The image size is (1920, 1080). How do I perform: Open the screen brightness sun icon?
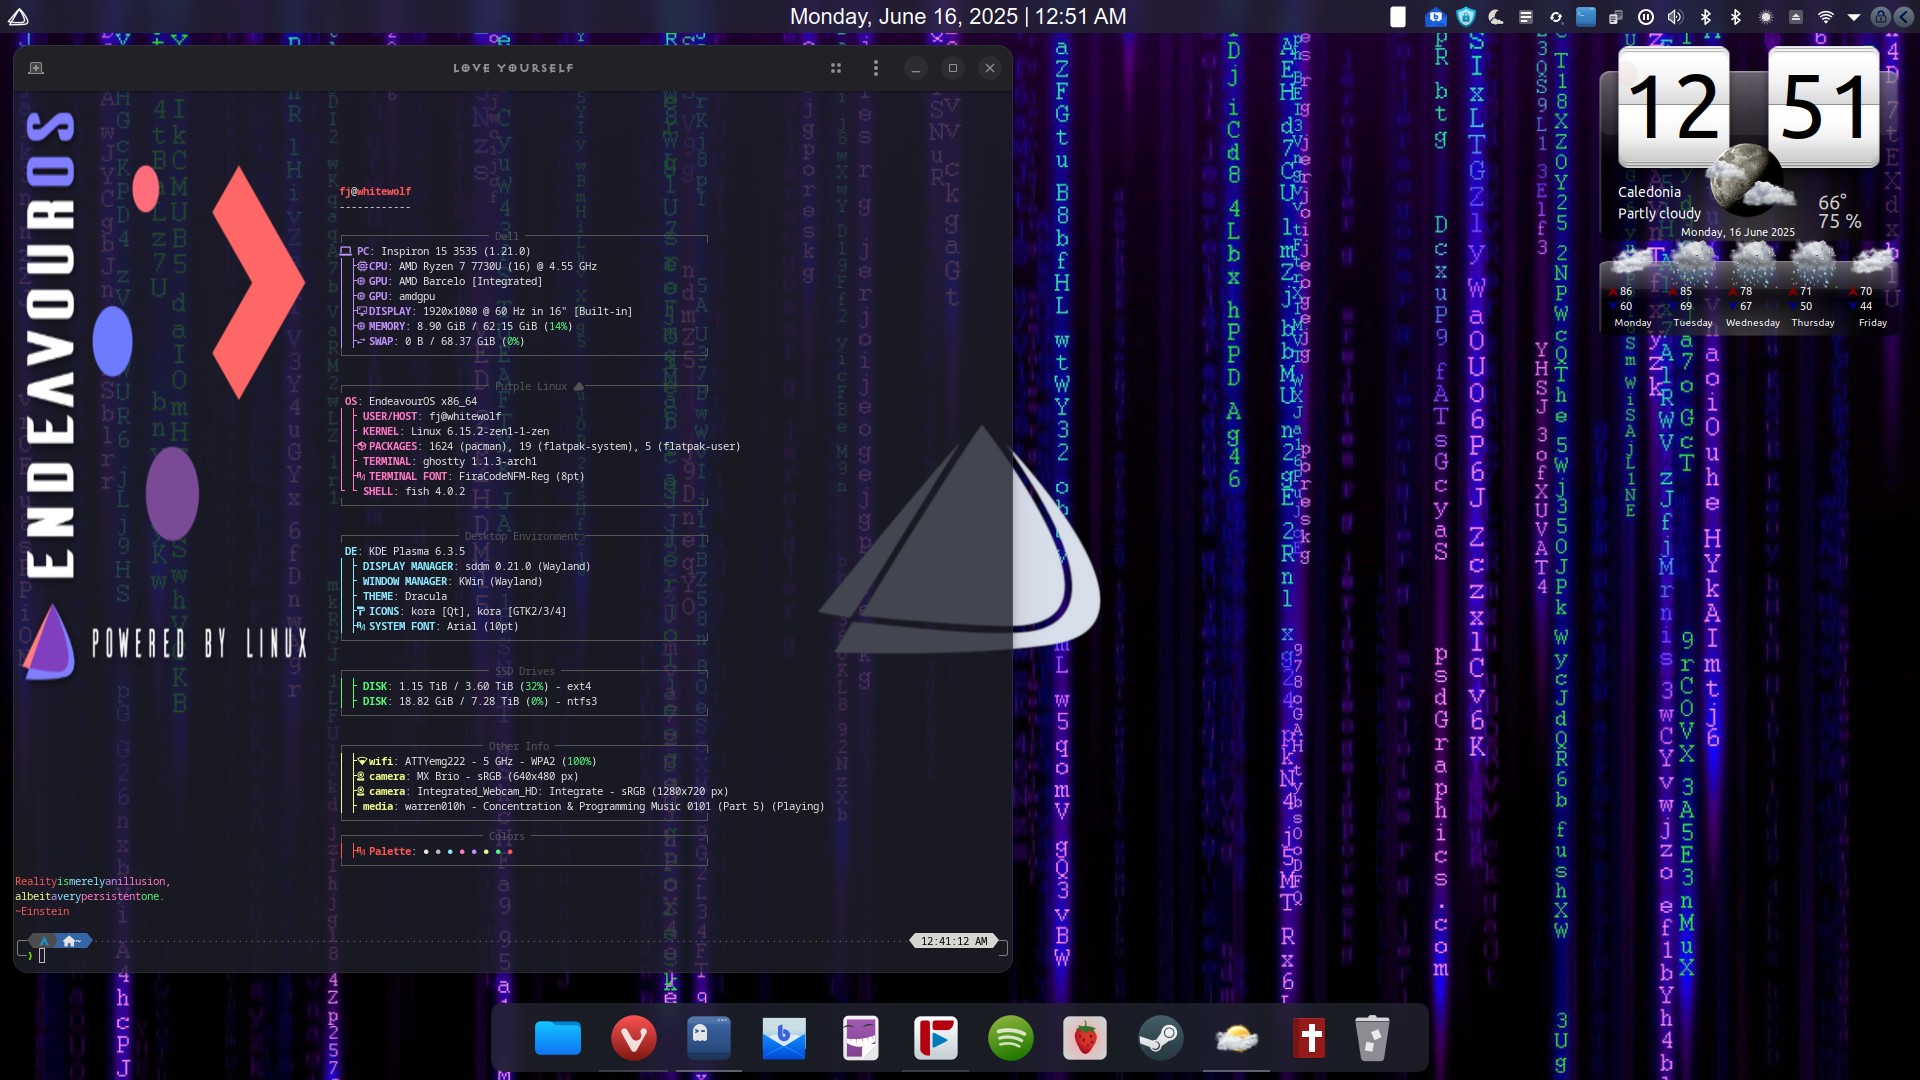tap(1766, 16)
